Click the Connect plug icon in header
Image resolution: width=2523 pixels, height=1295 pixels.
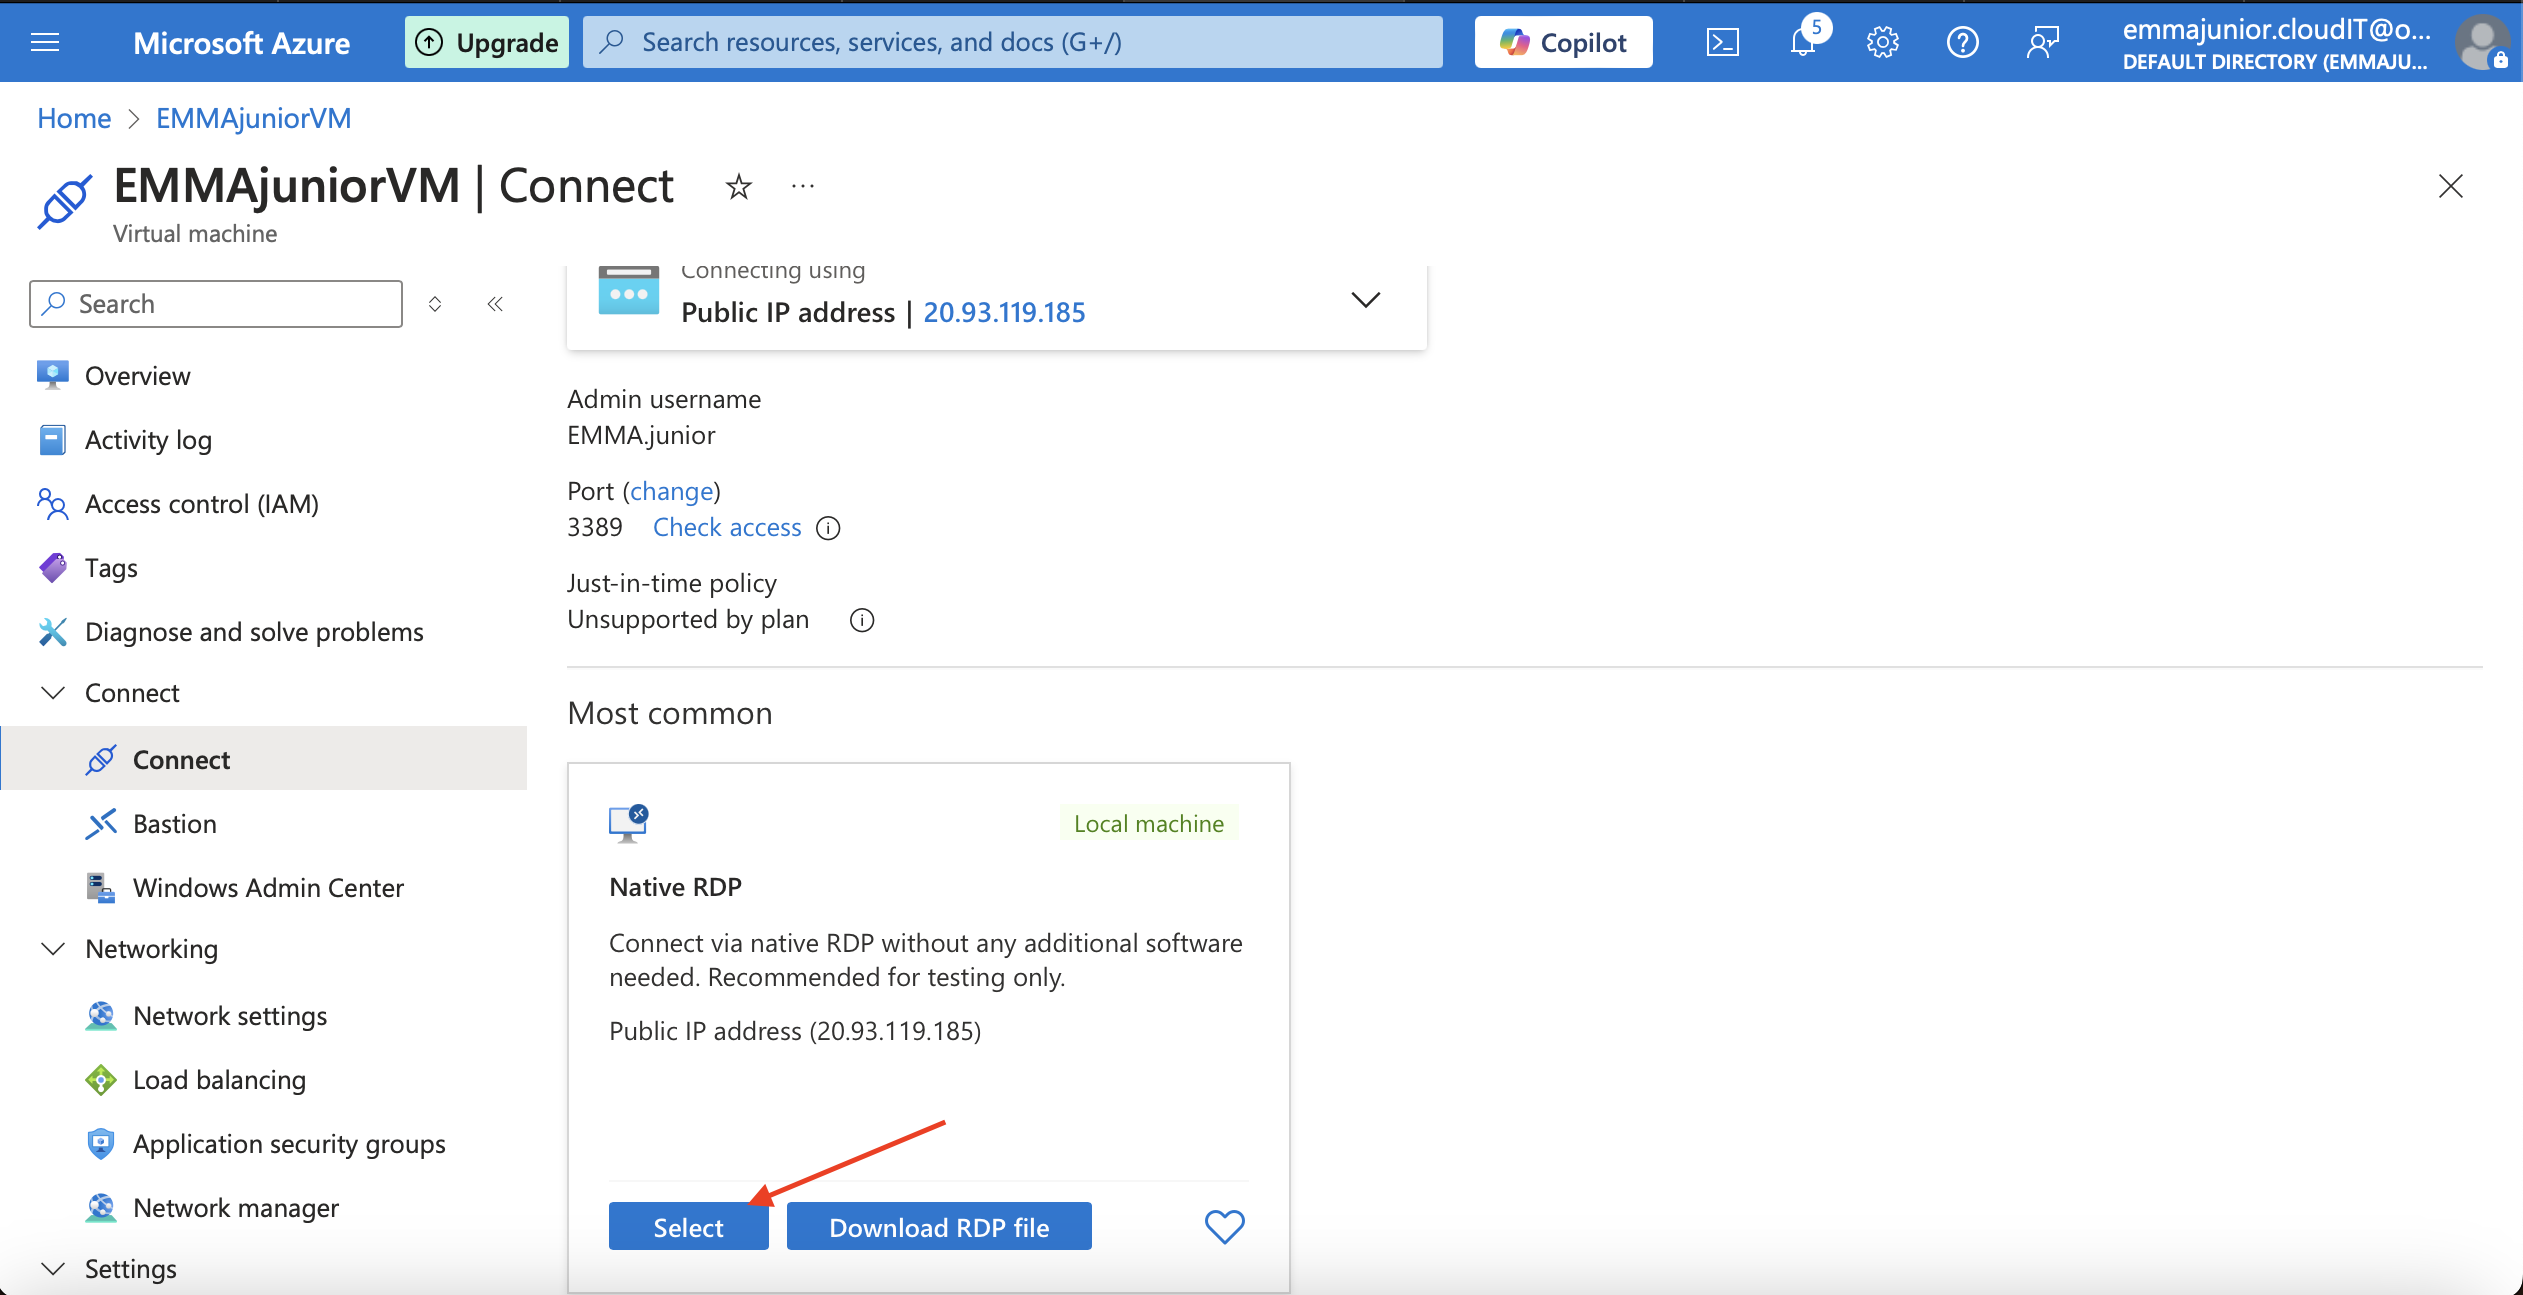pos(65,200)
